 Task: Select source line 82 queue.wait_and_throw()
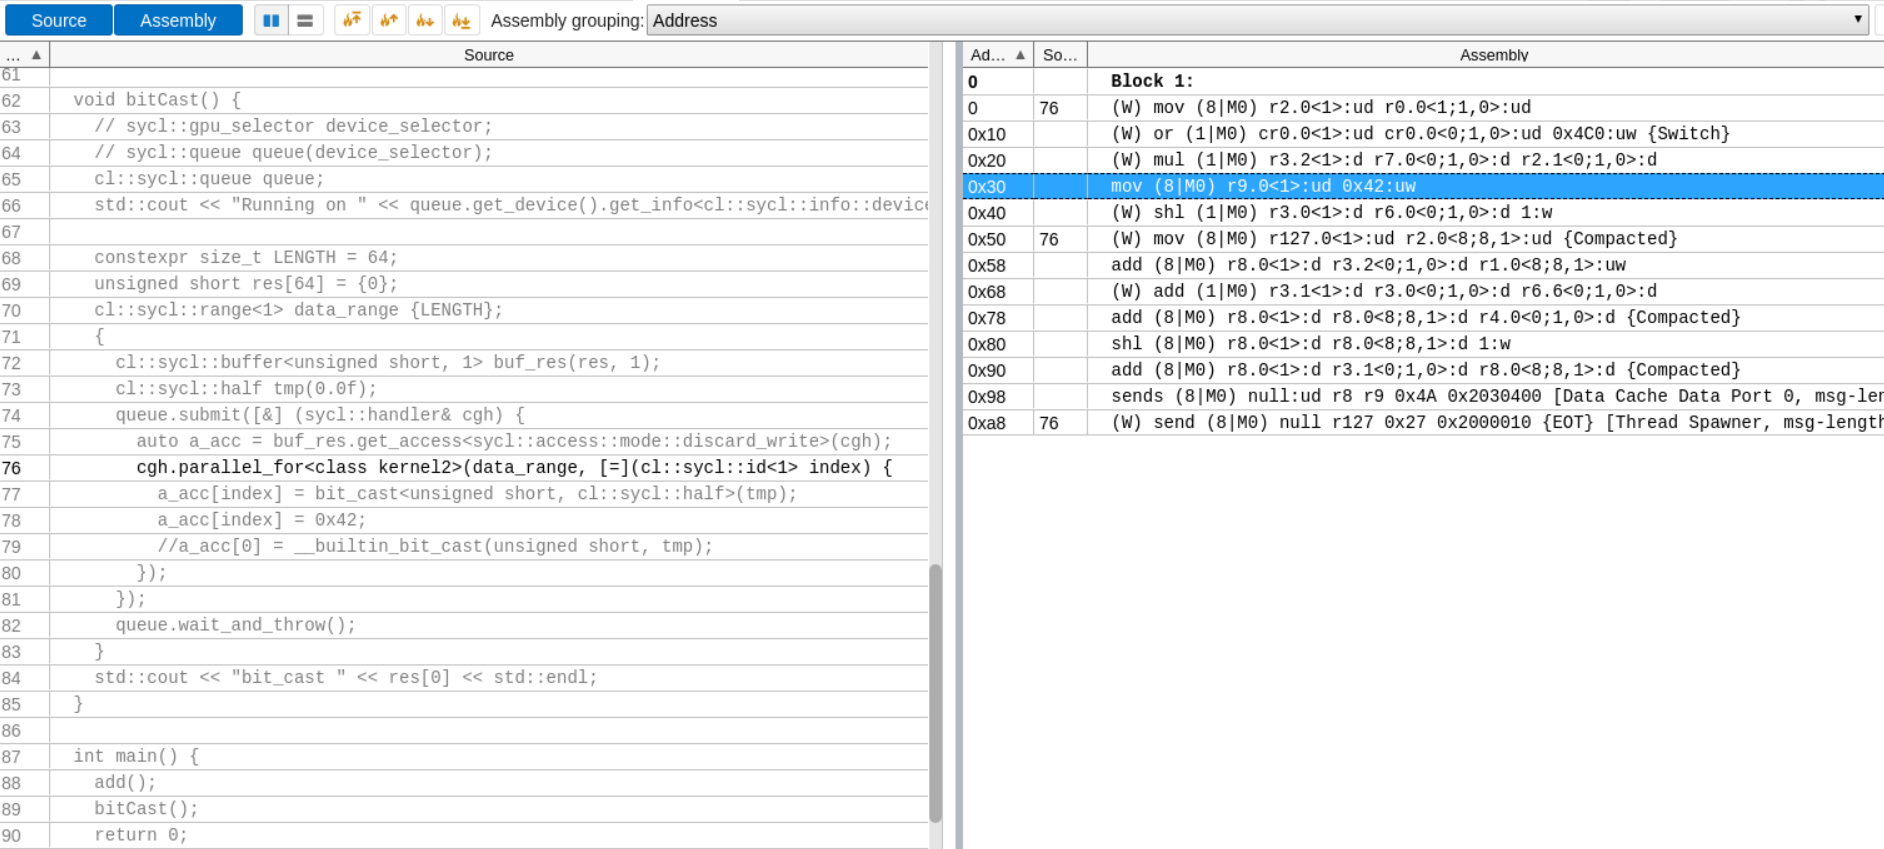[464, 625]
